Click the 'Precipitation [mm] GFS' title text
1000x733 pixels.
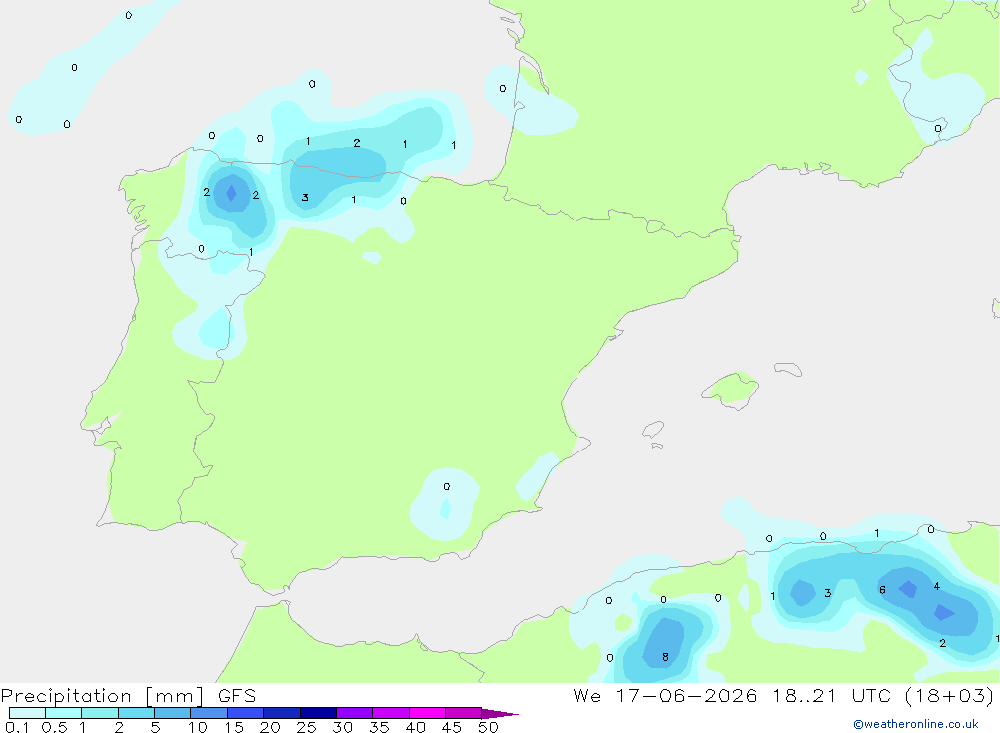(128, 696)
